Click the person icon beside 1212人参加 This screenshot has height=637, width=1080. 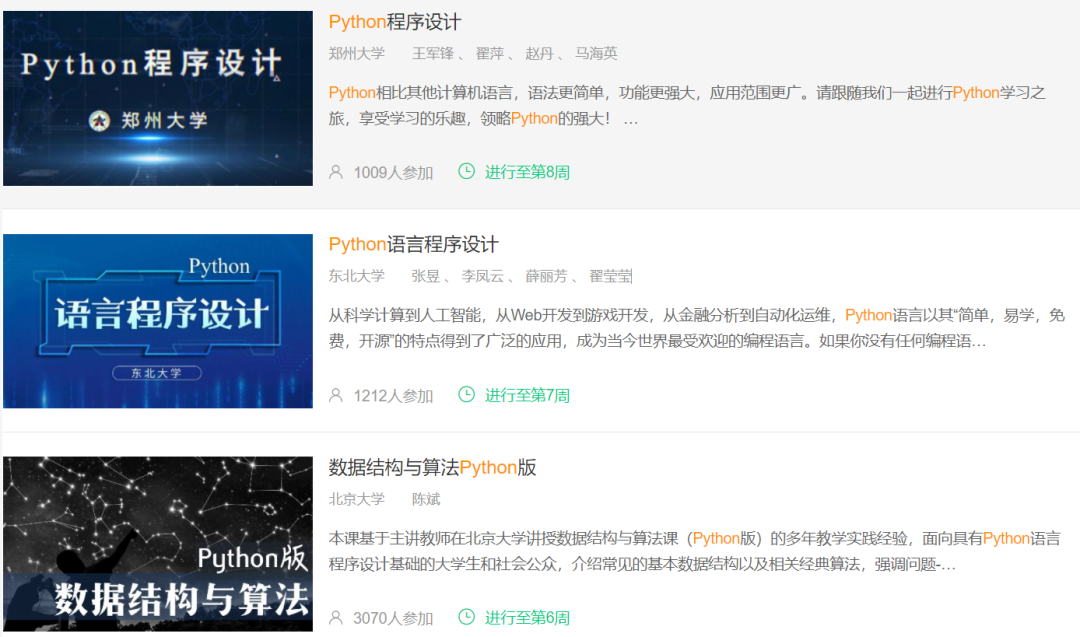coord(335,395)
